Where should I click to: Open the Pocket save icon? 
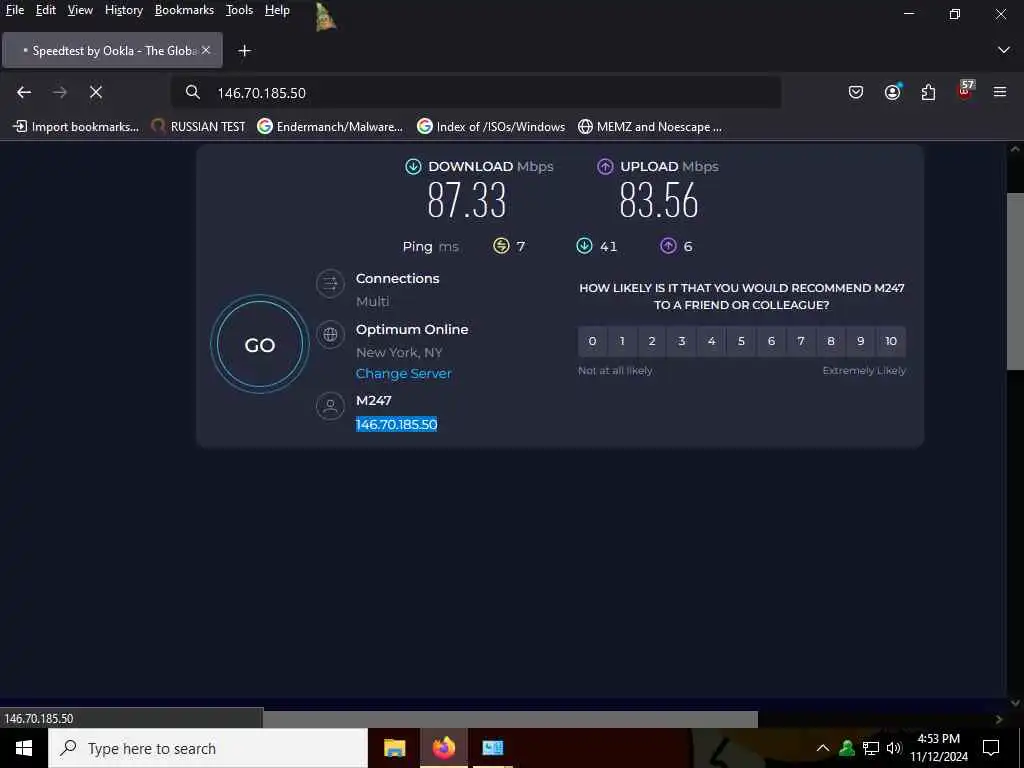(856, 92)
